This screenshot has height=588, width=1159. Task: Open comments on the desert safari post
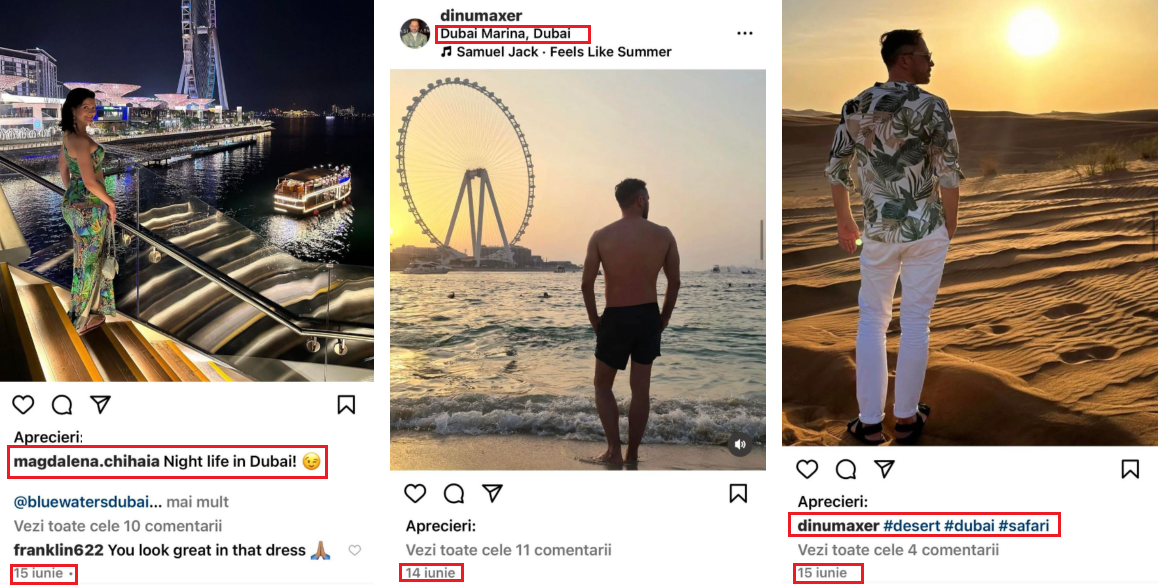[846, 469]
